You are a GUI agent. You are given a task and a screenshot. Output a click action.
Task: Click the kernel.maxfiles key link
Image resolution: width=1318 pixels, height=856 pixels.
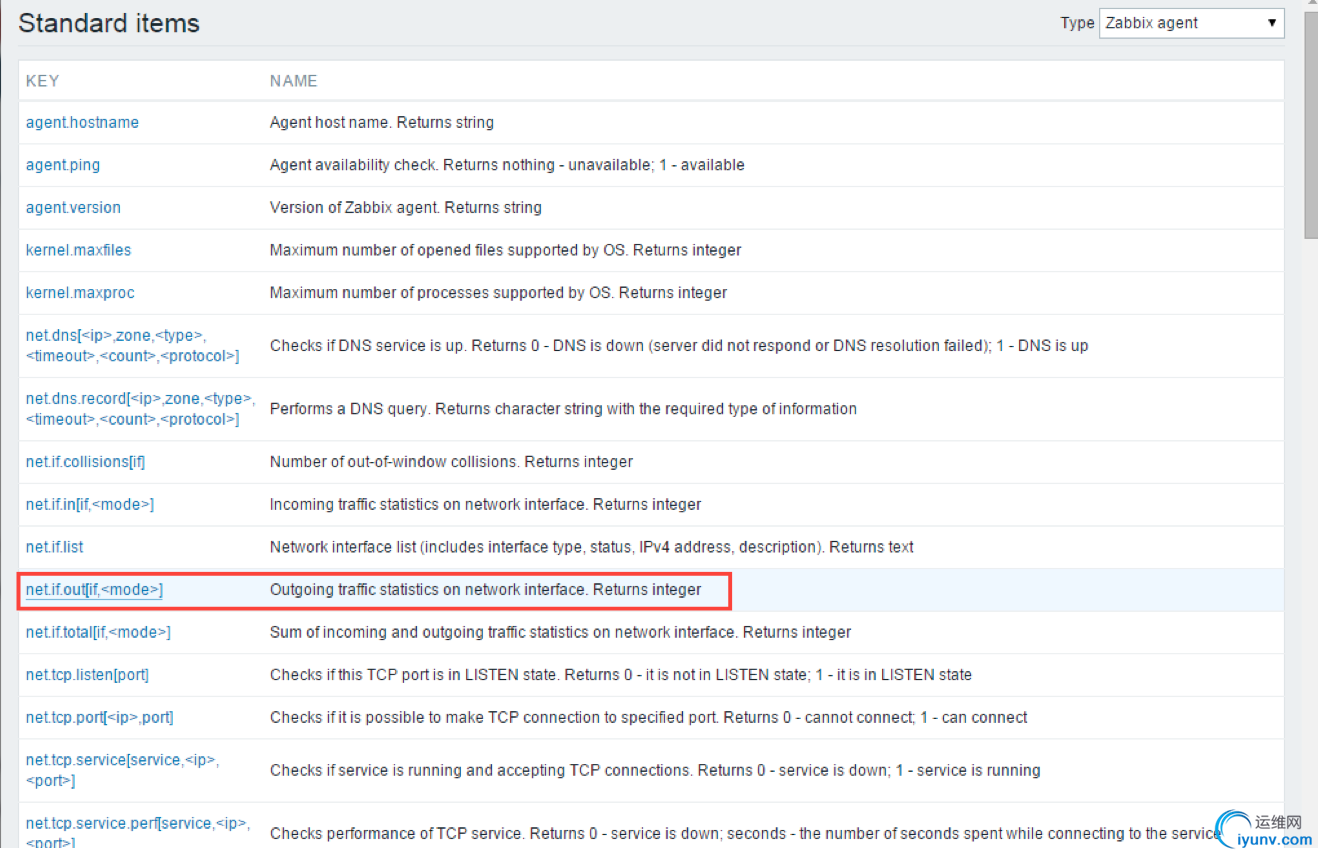click(78, 250)
